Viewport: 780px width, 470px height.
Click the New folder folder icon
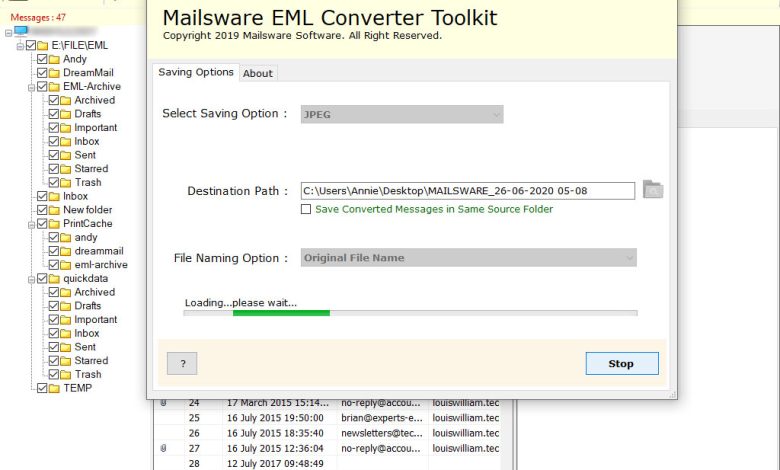pos(54,210)
